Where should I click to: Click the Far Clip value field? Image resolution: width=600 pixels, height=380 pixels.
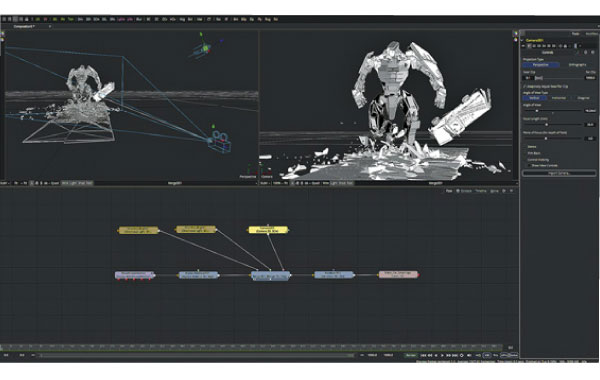tap(590, 78)
